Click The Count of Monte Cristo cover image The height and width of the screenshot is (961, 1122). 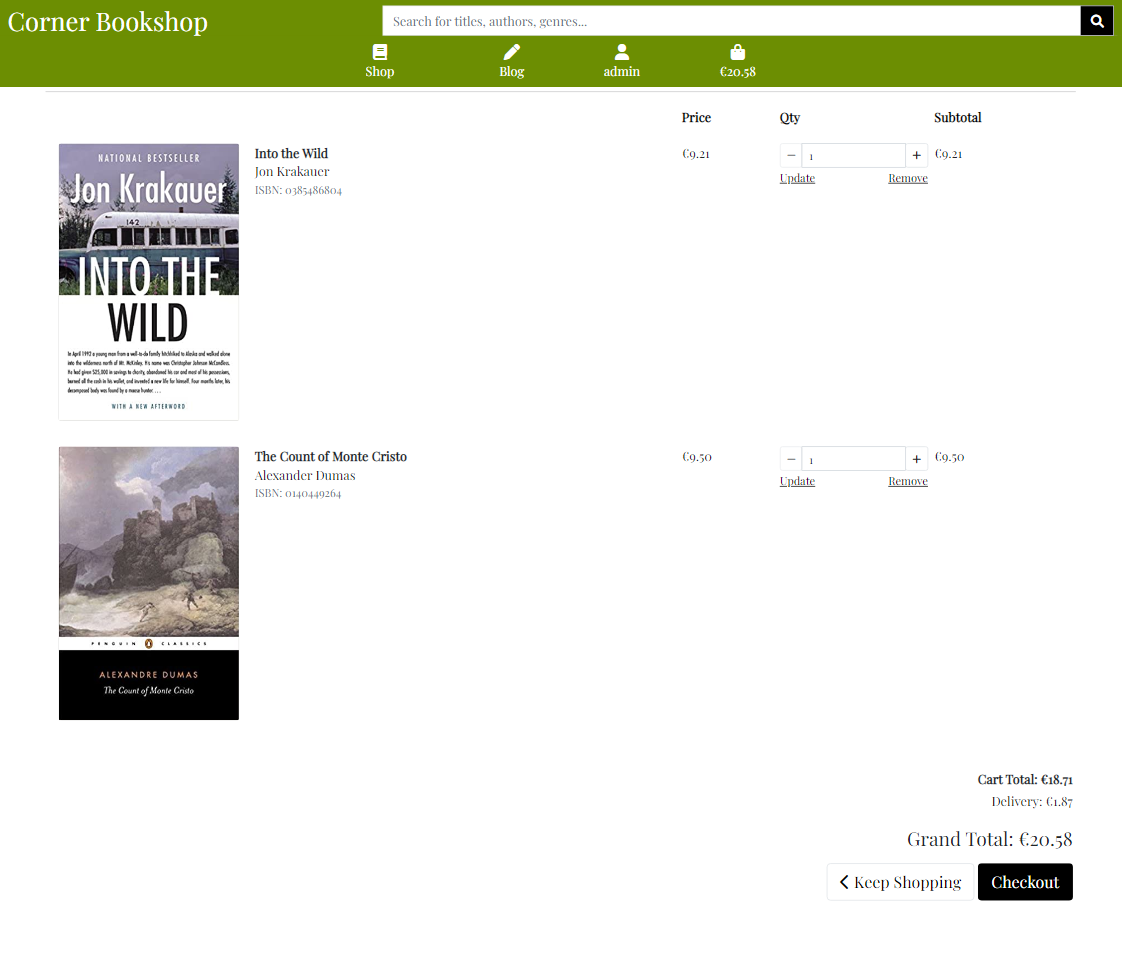click(149, 583)
